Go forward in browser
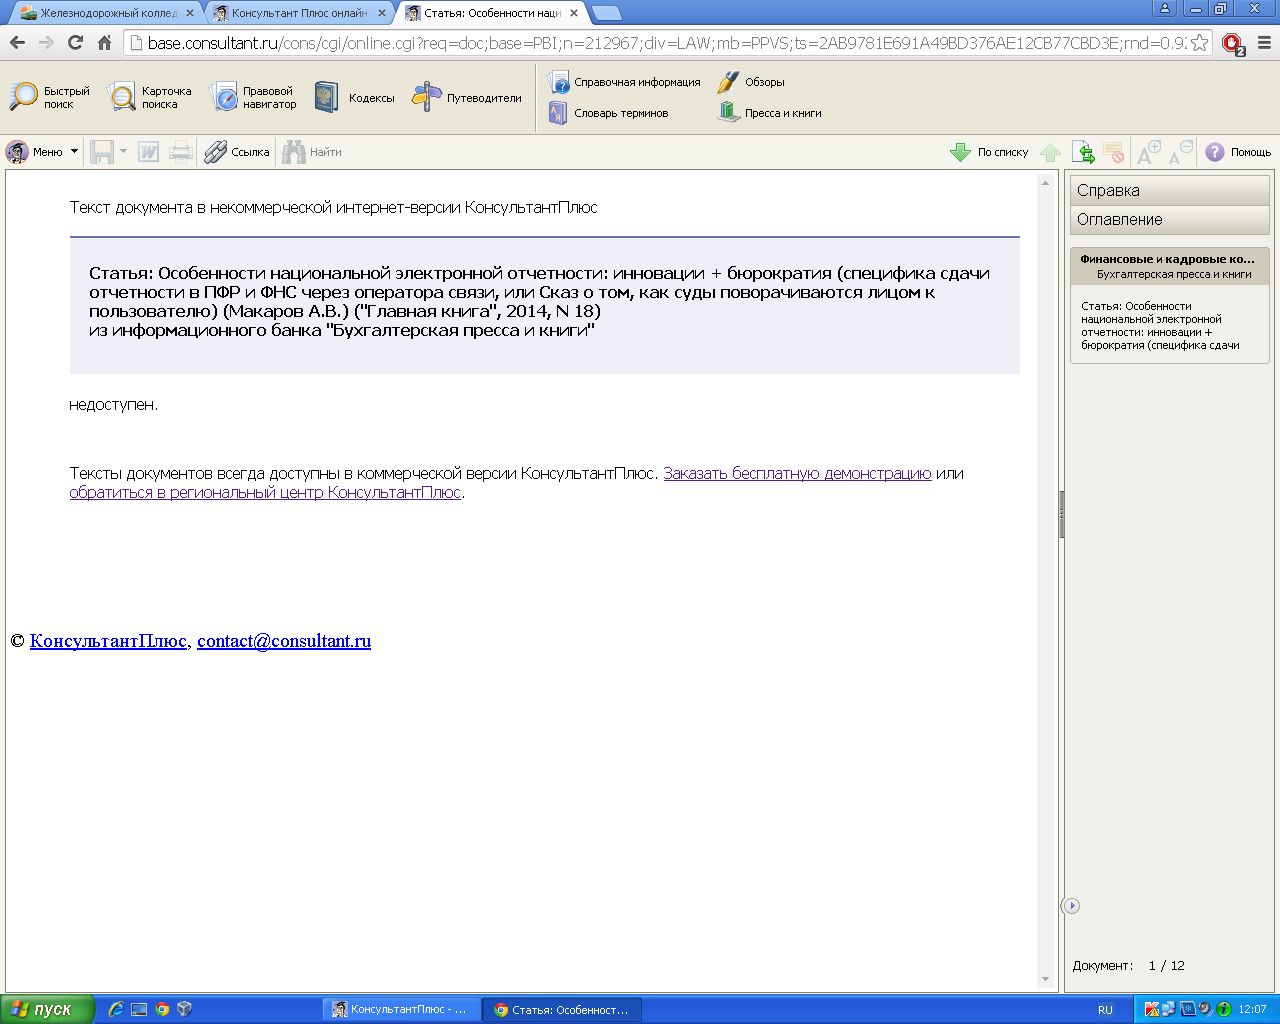Screen dimensions: 1280x1024 (x=46, y=42)
